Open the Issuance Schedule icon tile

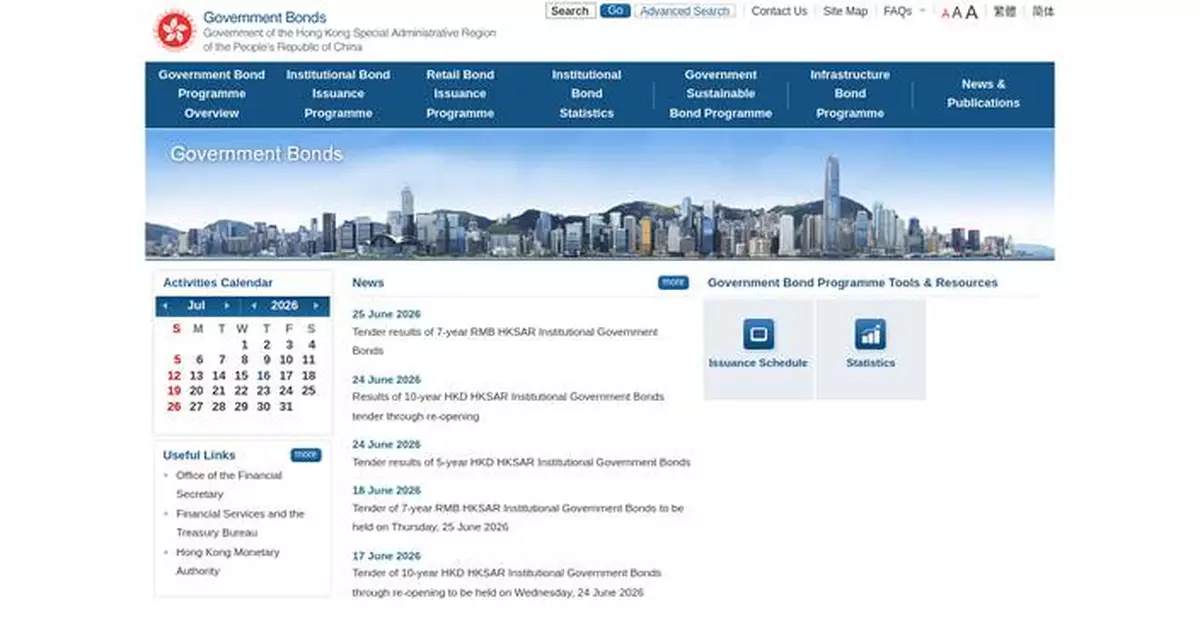point(758,350)
